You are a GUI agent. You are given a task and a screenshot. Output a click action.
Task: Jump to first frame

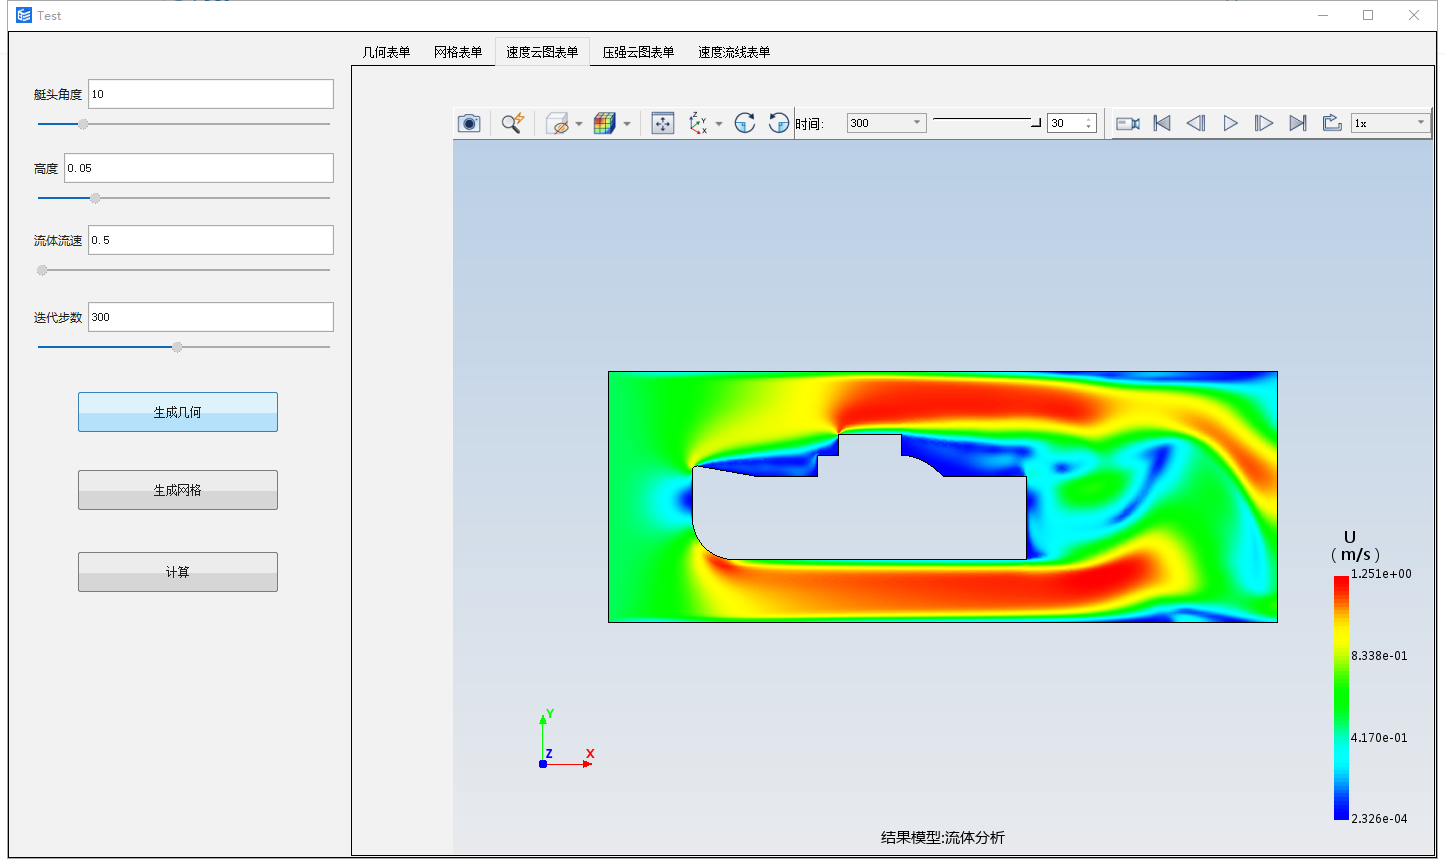pyautogui.click(x=1162, y=123)
